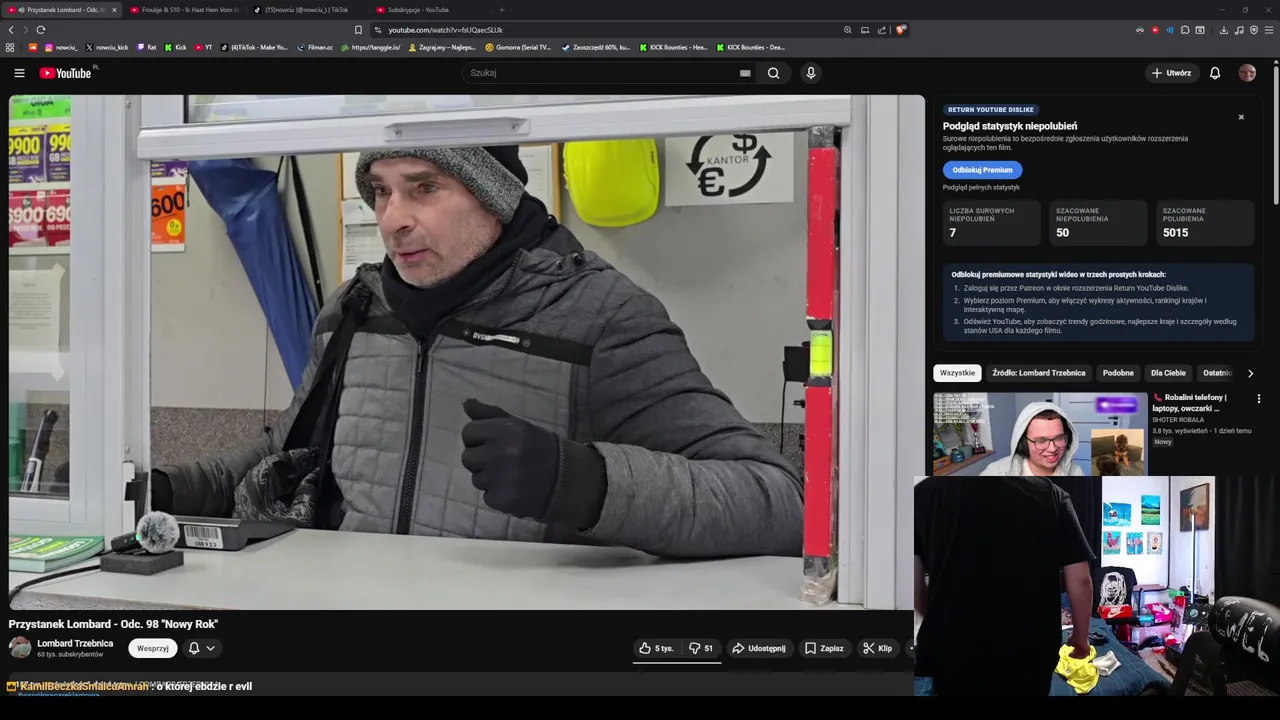1280x720 pixels.
Task: Open the Brave Shields lion icon
Action: [x=900, y=30]
